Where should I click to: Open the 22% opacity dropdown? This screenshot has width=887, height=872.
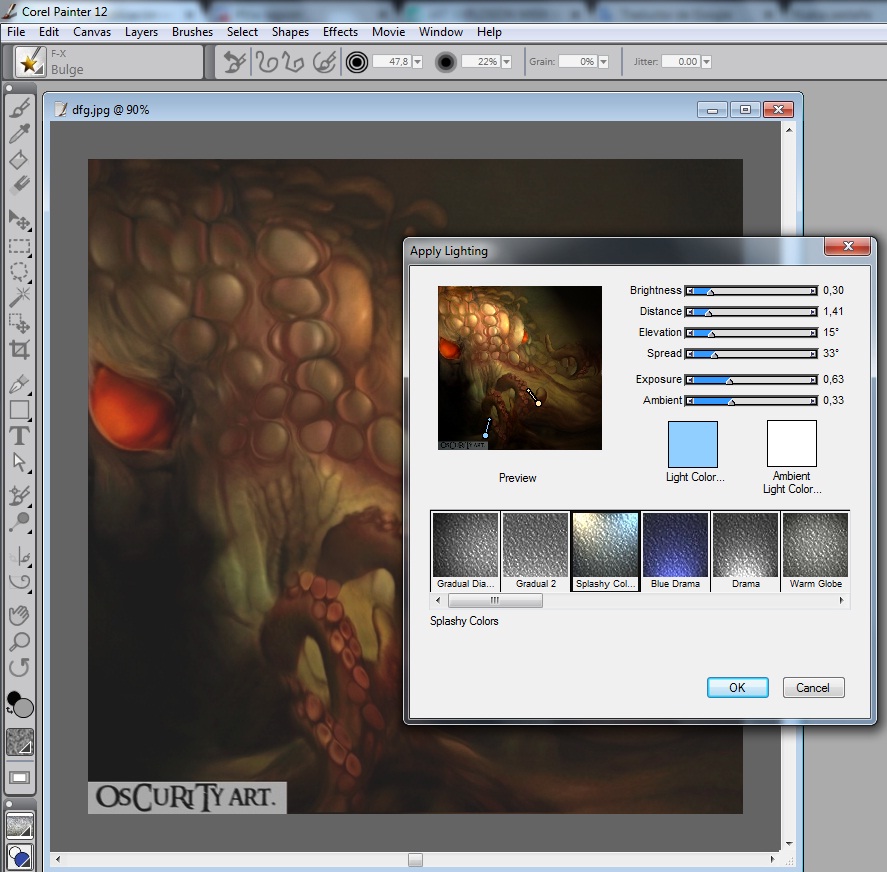pos(506,62)
